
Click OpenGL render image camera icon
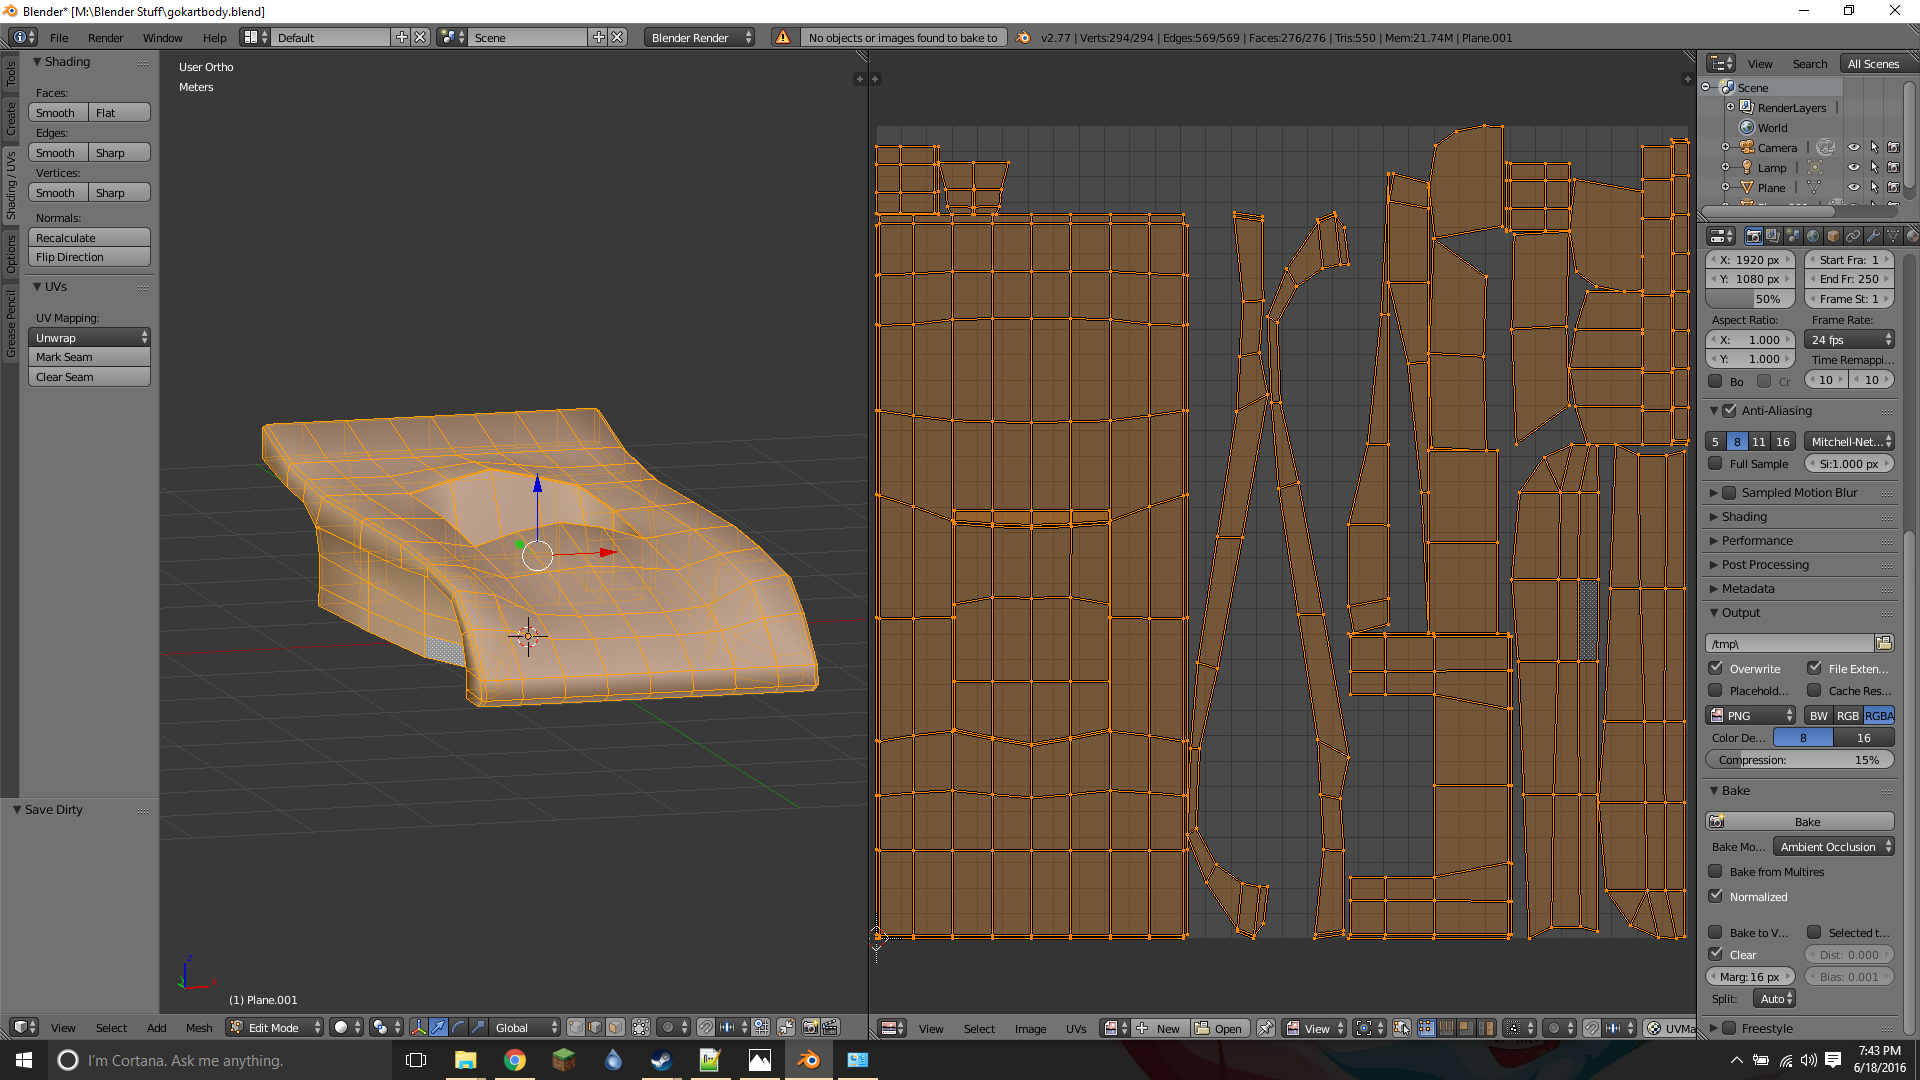[x=810, y=1027]
